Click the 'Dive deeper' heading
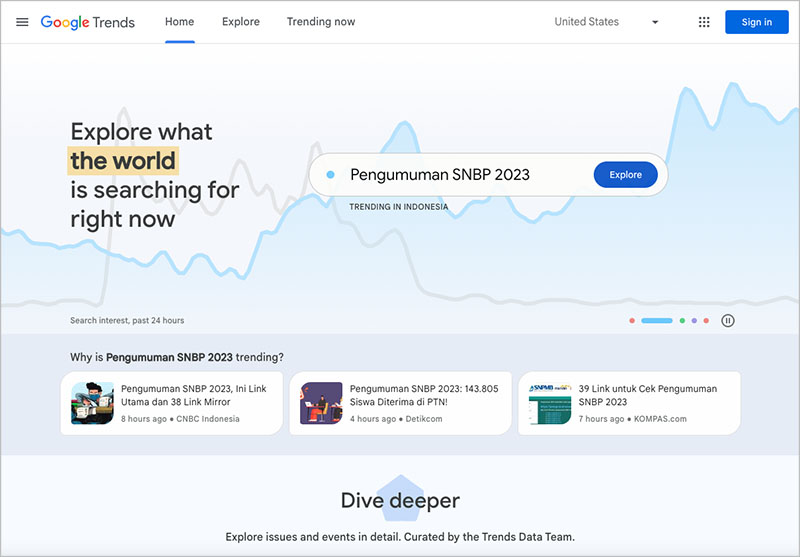The image size is (800, 557). (x=400, y=500)
